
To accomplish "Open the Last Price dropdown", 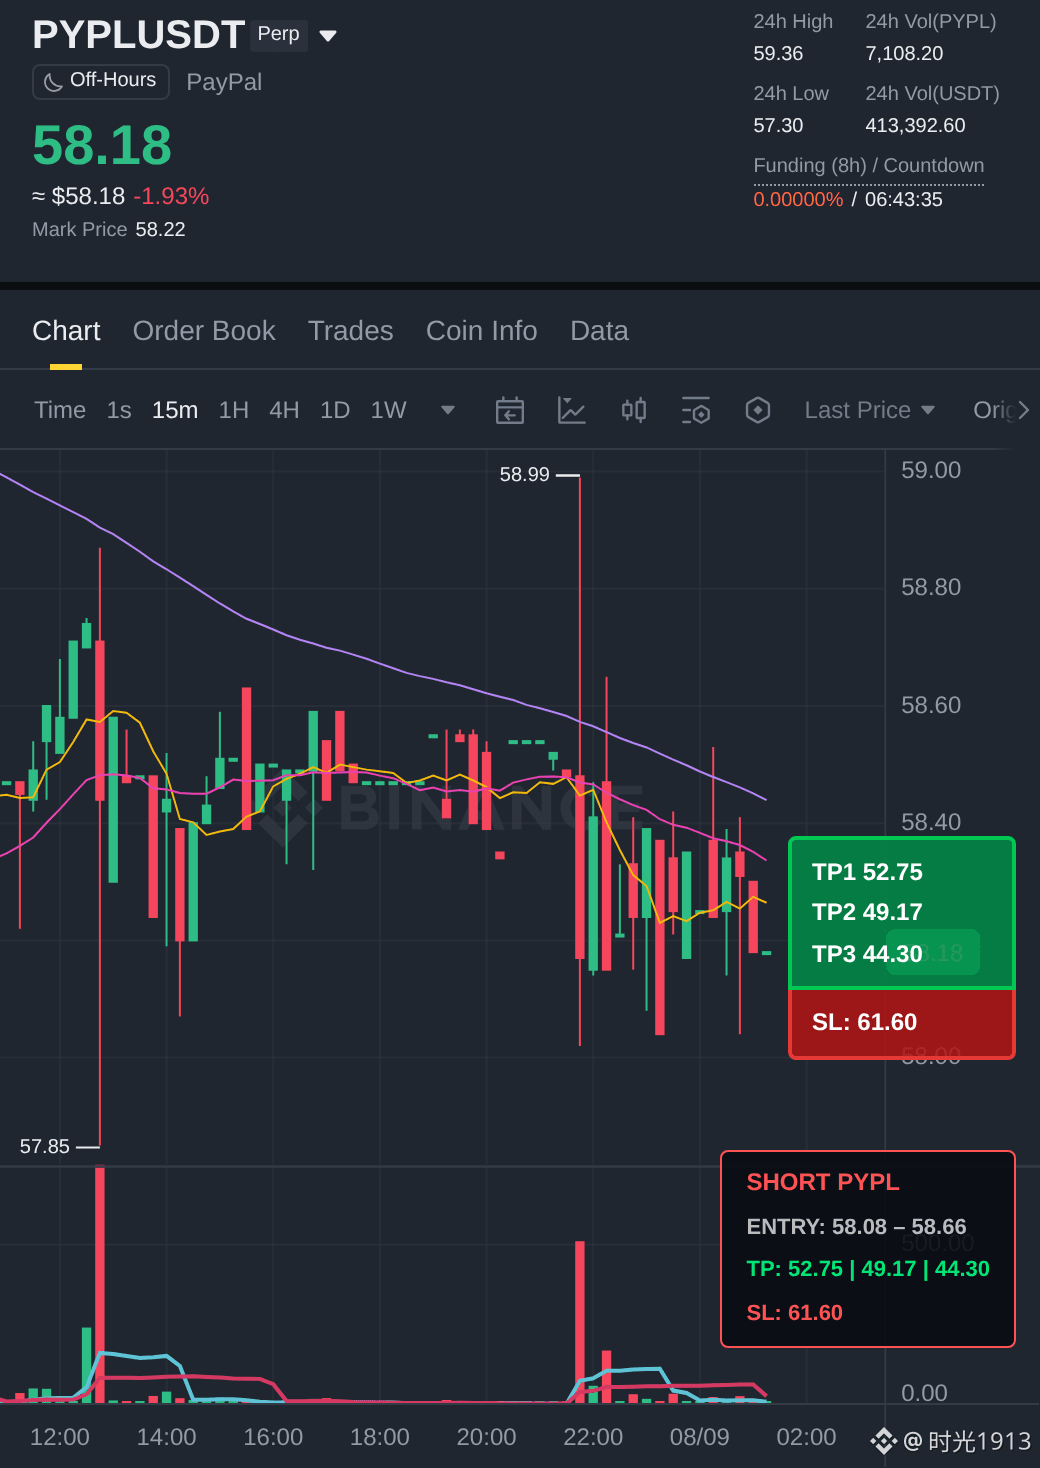I will coord(870,410).
